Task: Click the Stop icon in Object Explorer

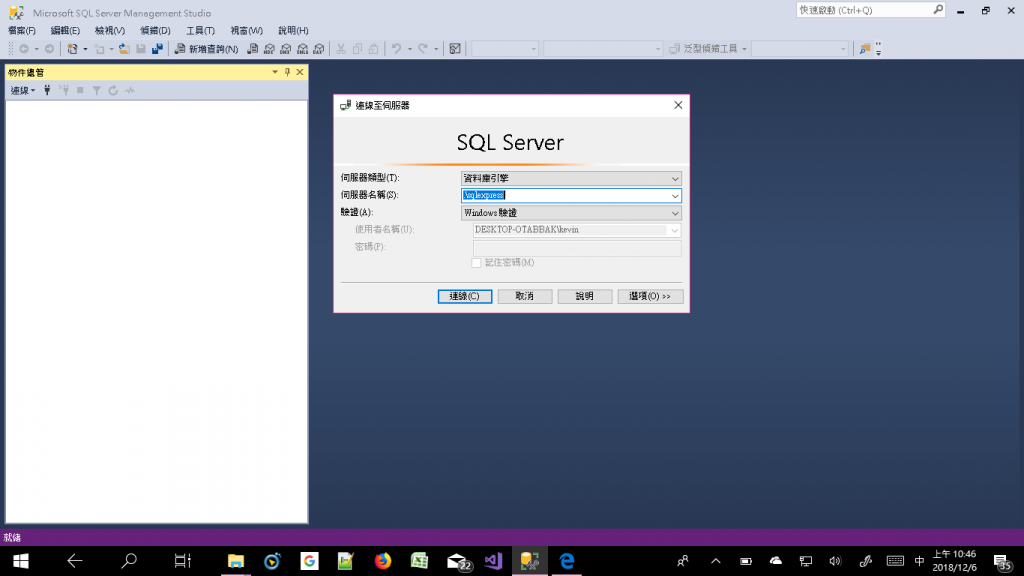Action: 80,90
